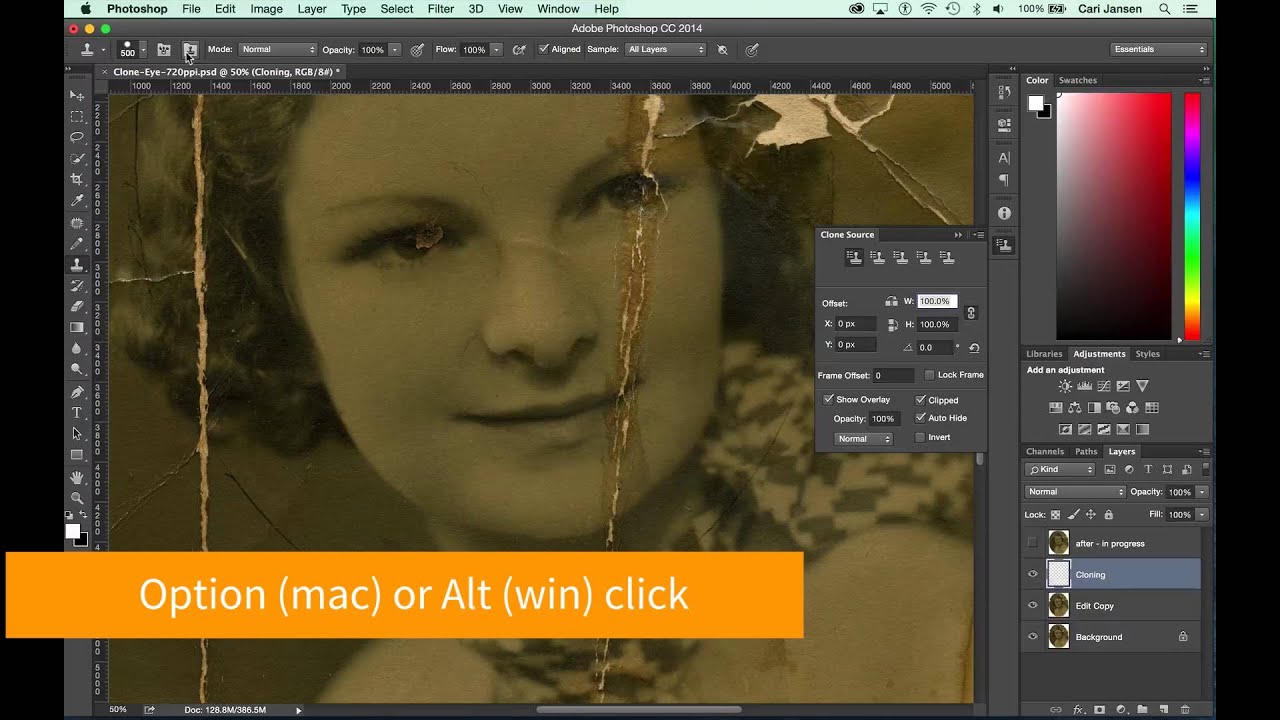Screen dimensions: 1280x720
Task: Open the Sample All Layers dropdown
Action: click(665, 49)
